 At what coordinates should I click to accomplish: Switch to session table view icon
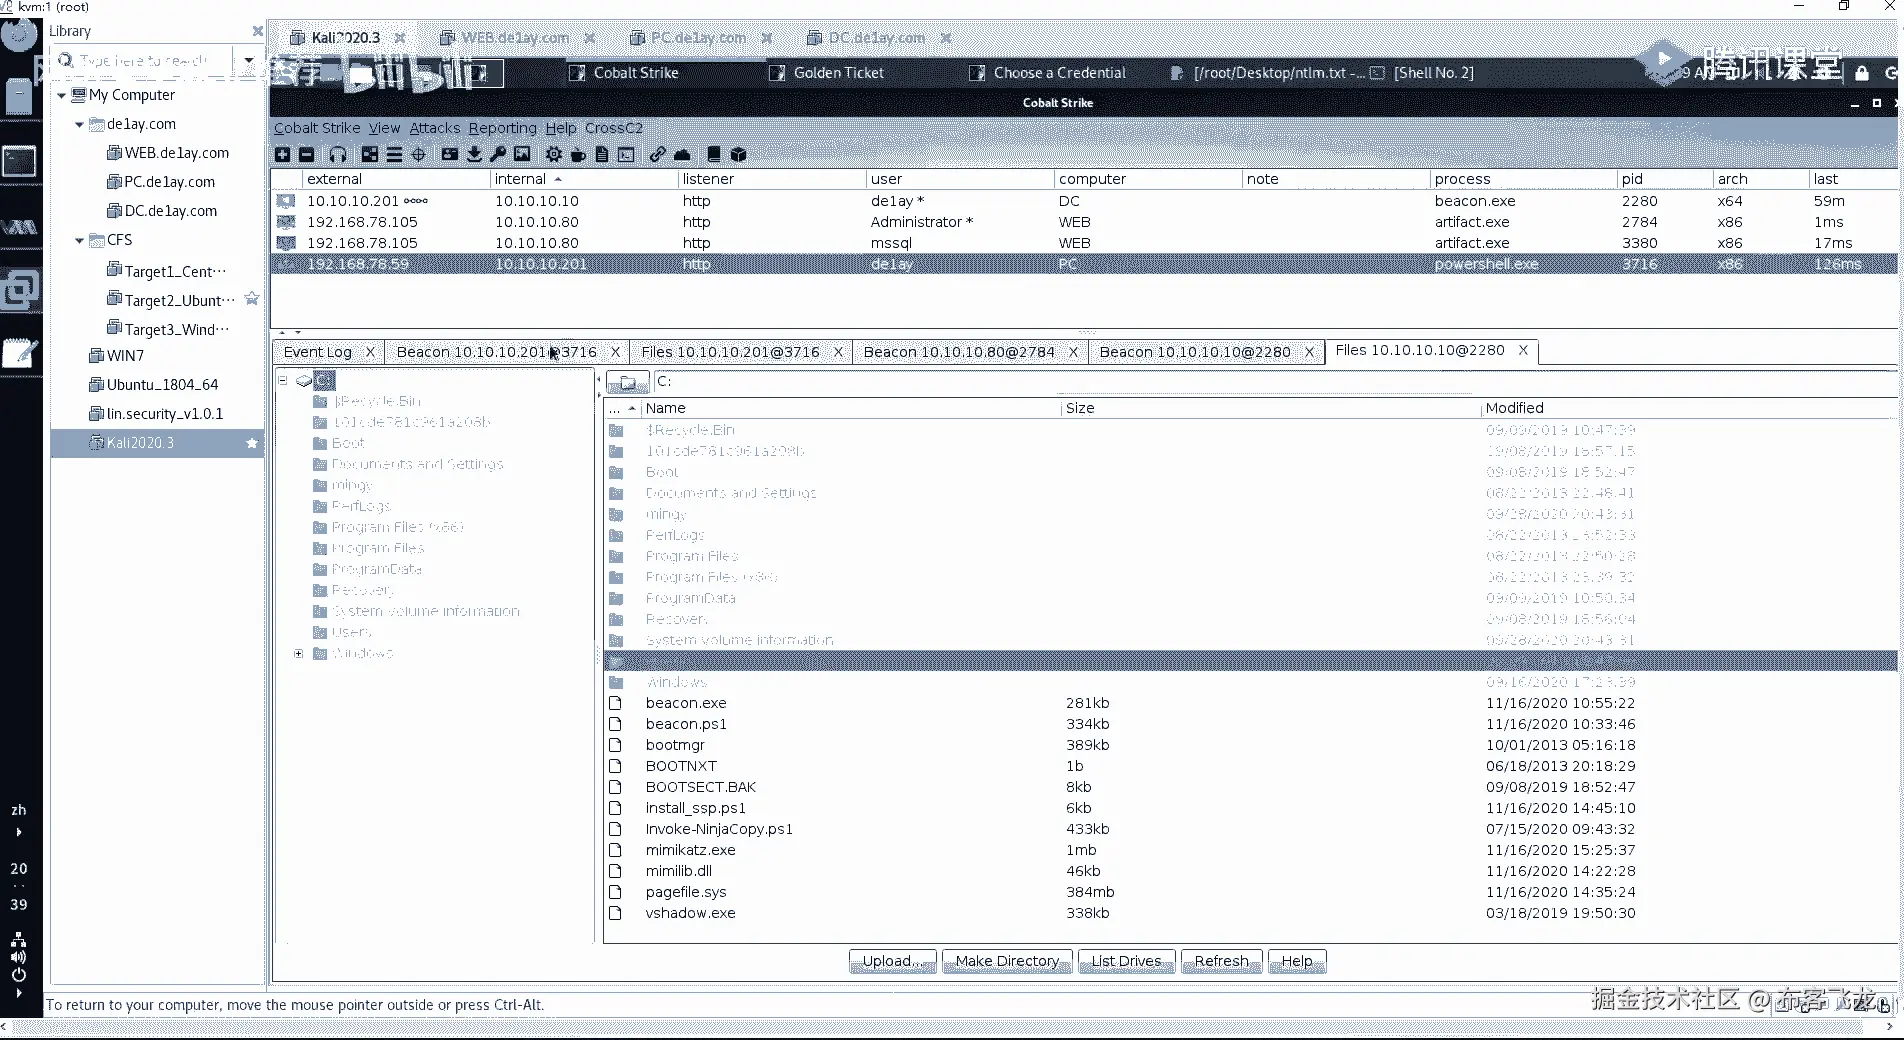(x=394, y=154)
